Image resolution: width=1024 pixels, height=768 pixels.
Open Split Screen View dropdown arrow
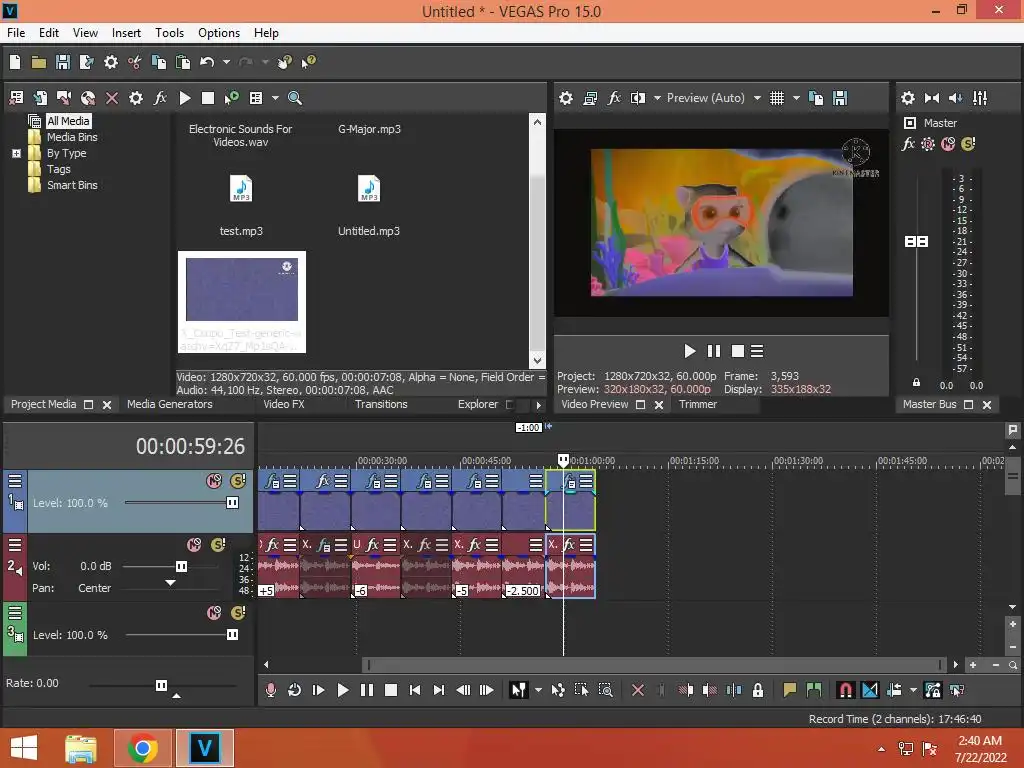[657, 98]
